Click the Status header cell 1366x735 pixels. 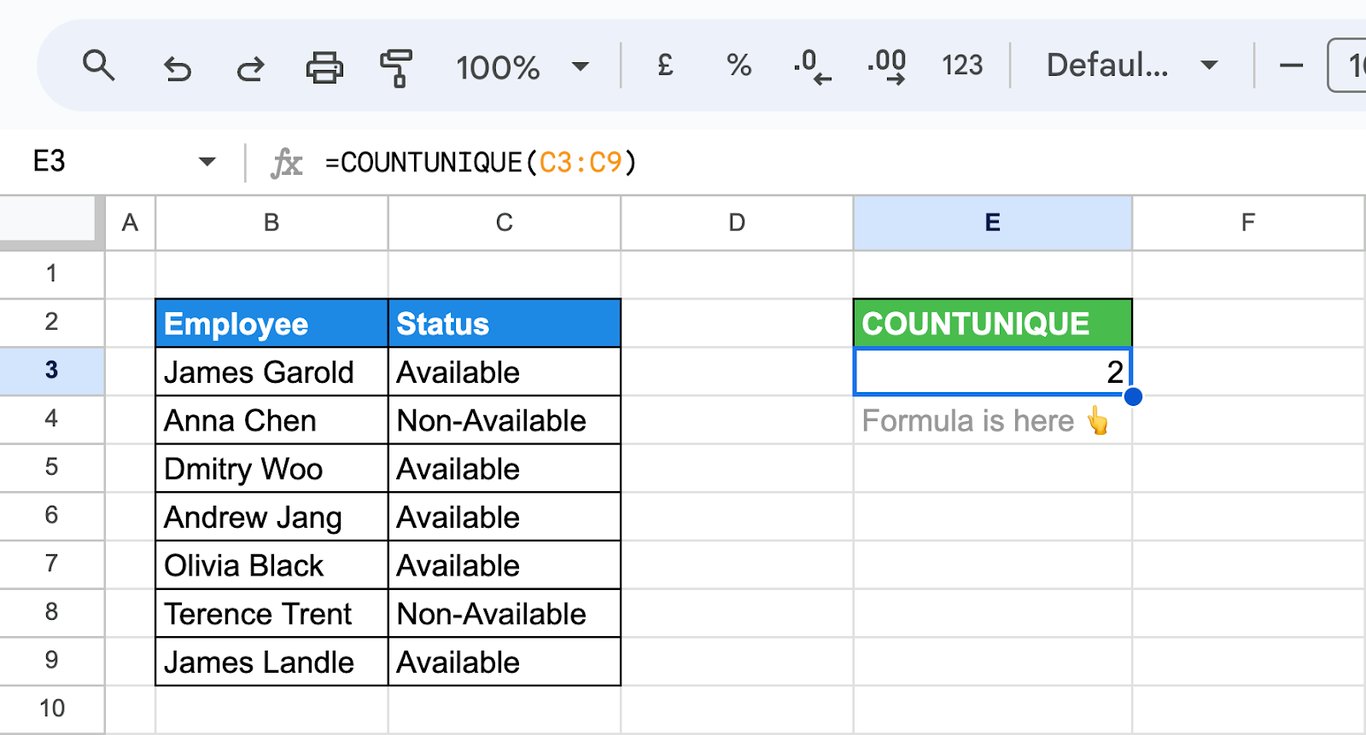pyautogui.click(x=504, y=323)
